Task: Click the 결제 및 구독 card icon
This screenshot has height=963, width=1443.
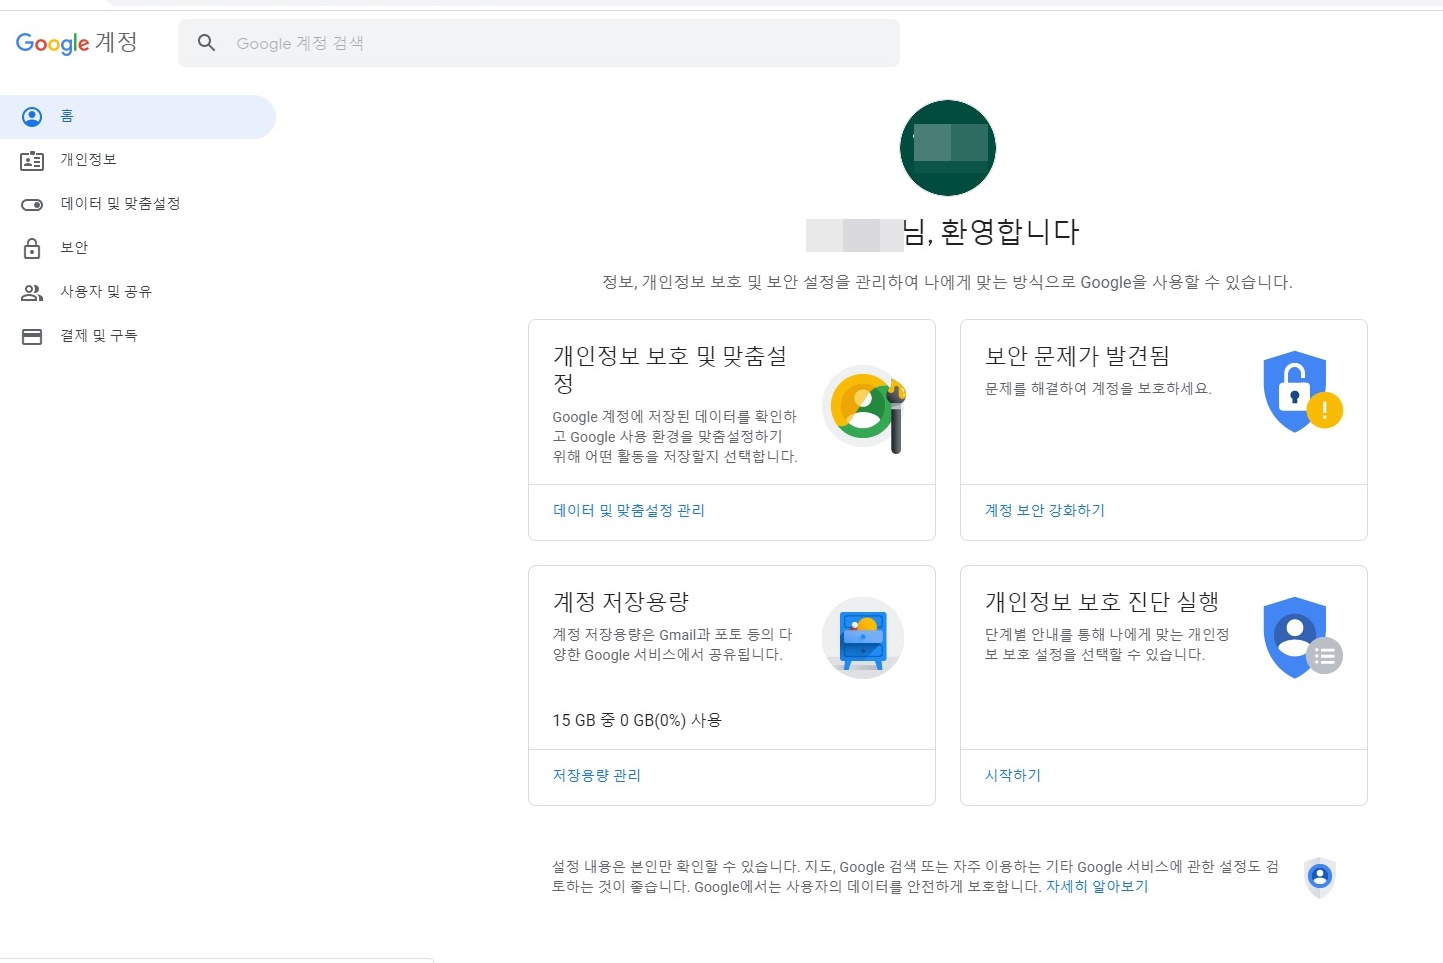Action: [x=32, y=337]
